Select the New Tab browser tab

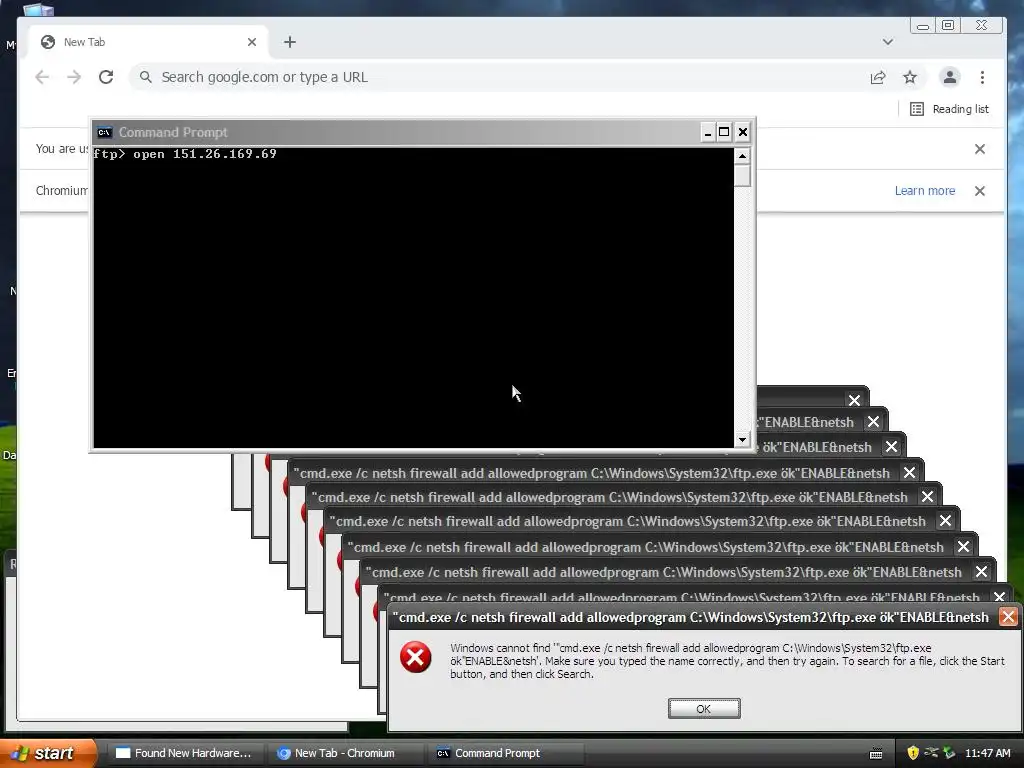point(148,42)
